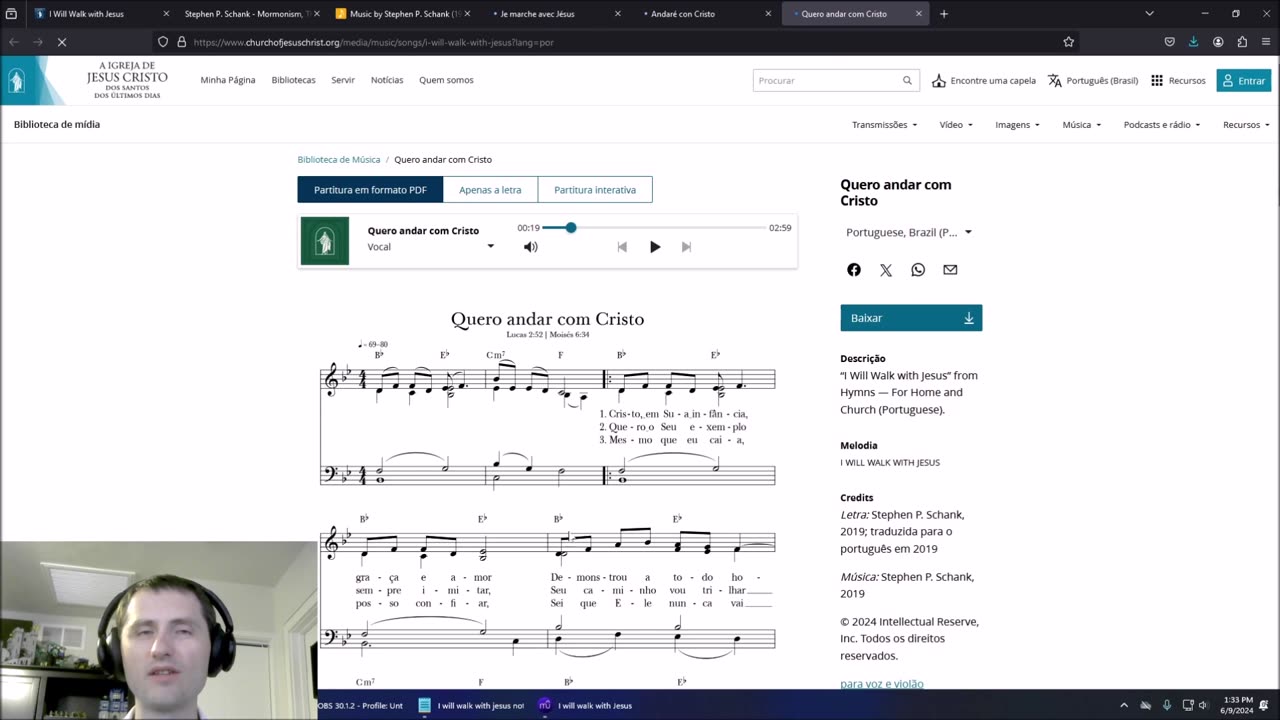Open the Recursos grid menu

pyautogui.click(x=1178, y=81)
